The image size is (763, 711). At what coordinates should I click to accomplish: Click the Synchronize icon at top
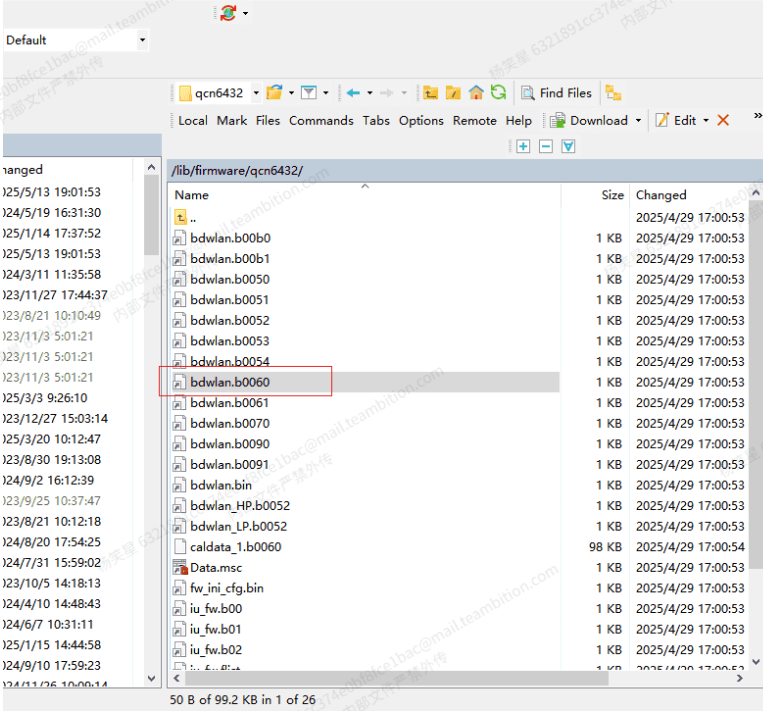(x=228, y=13)
